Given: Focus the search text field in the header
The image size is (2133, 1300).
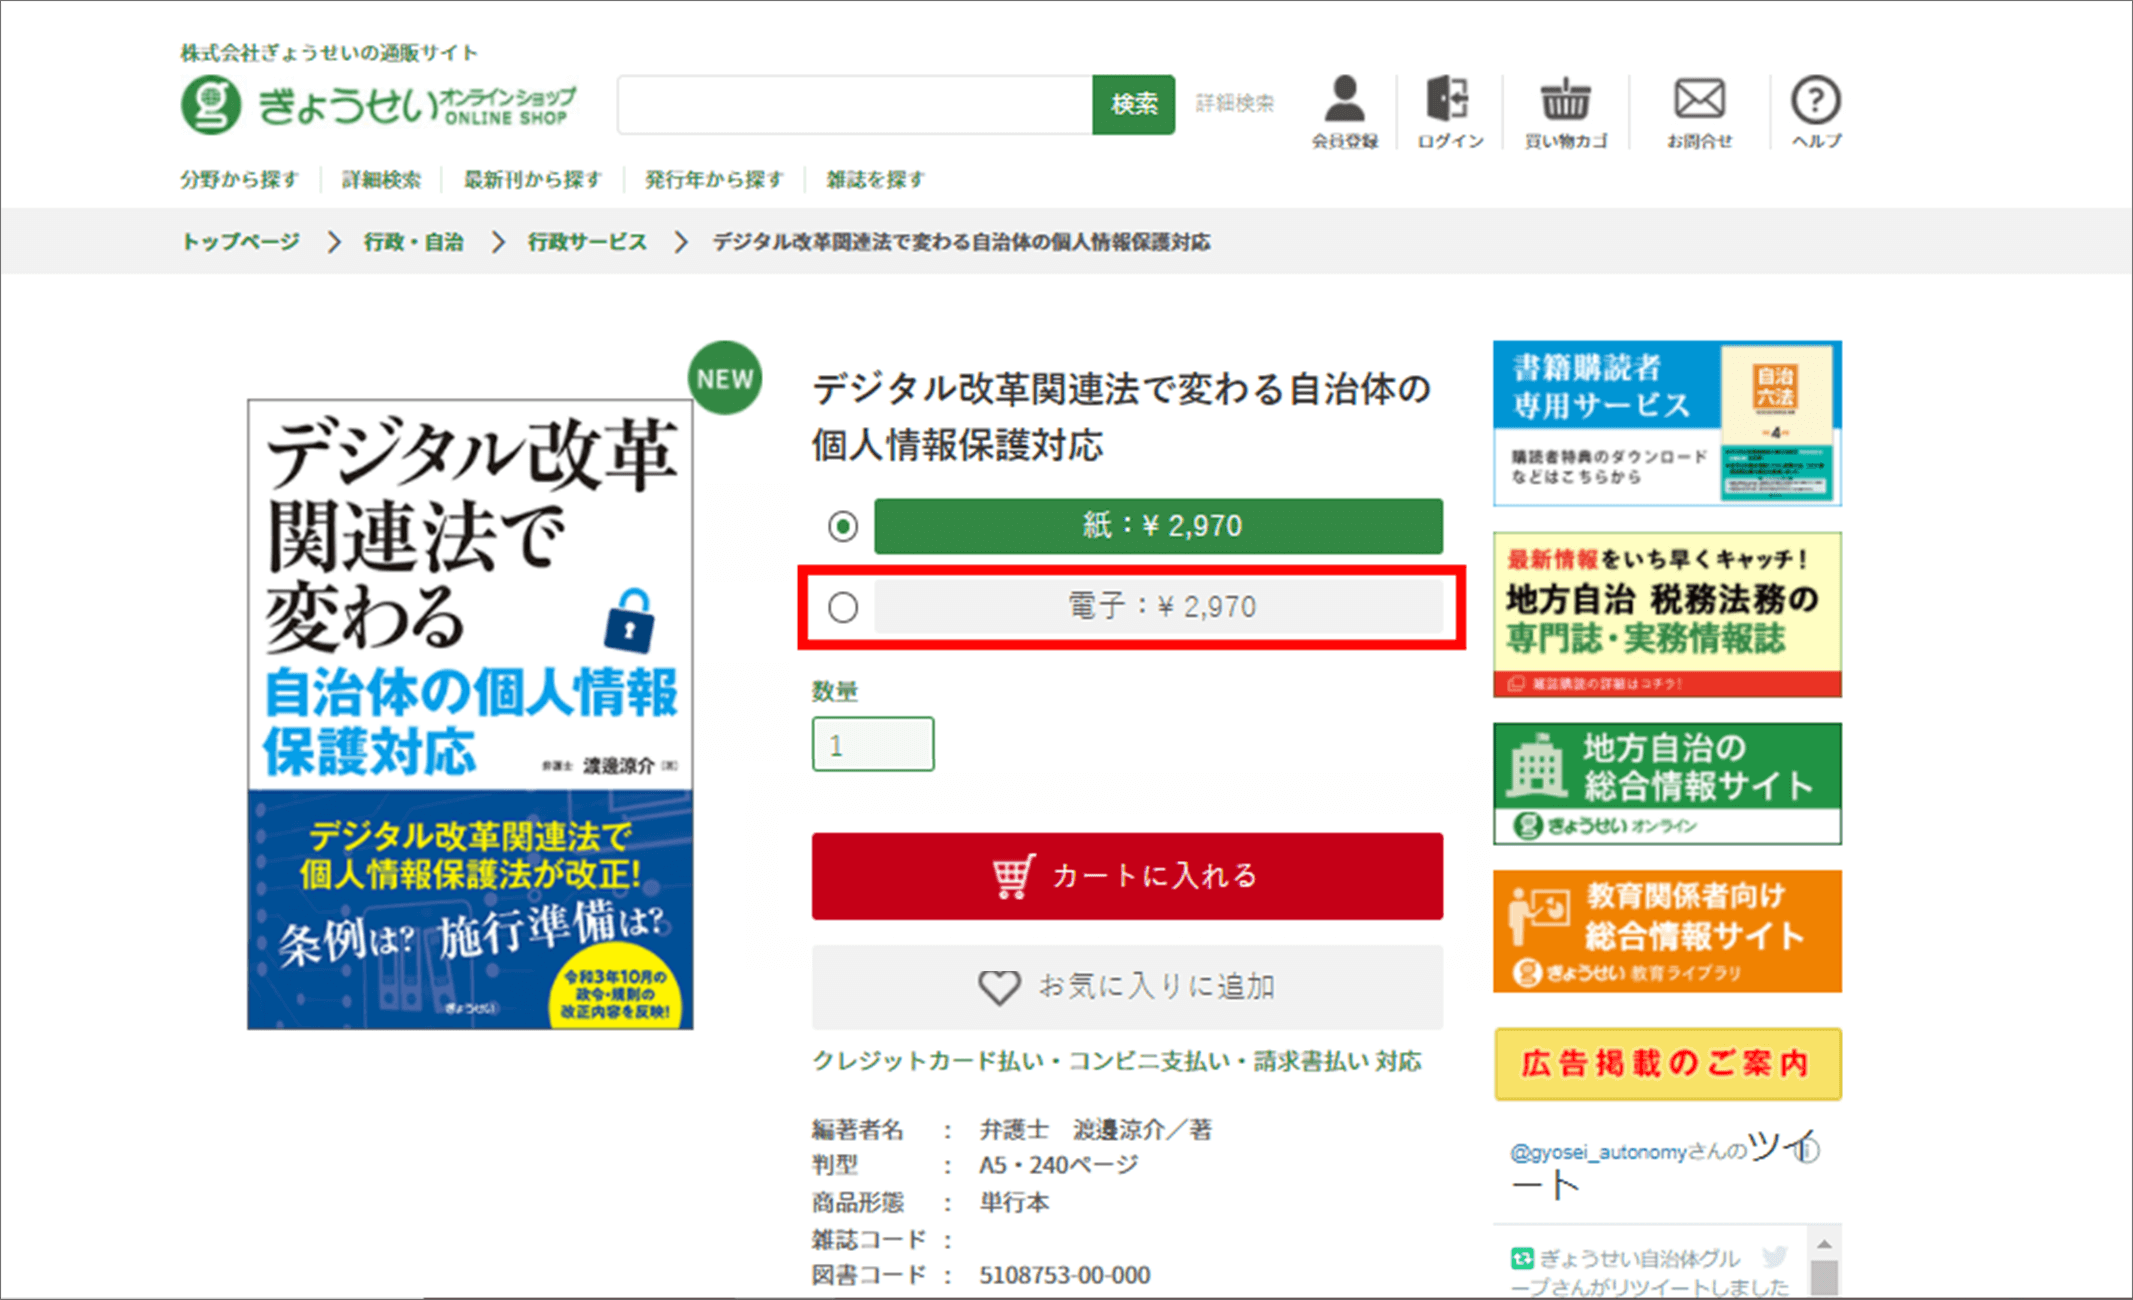Looking at the screenshot, I should [x=855, y=104].
